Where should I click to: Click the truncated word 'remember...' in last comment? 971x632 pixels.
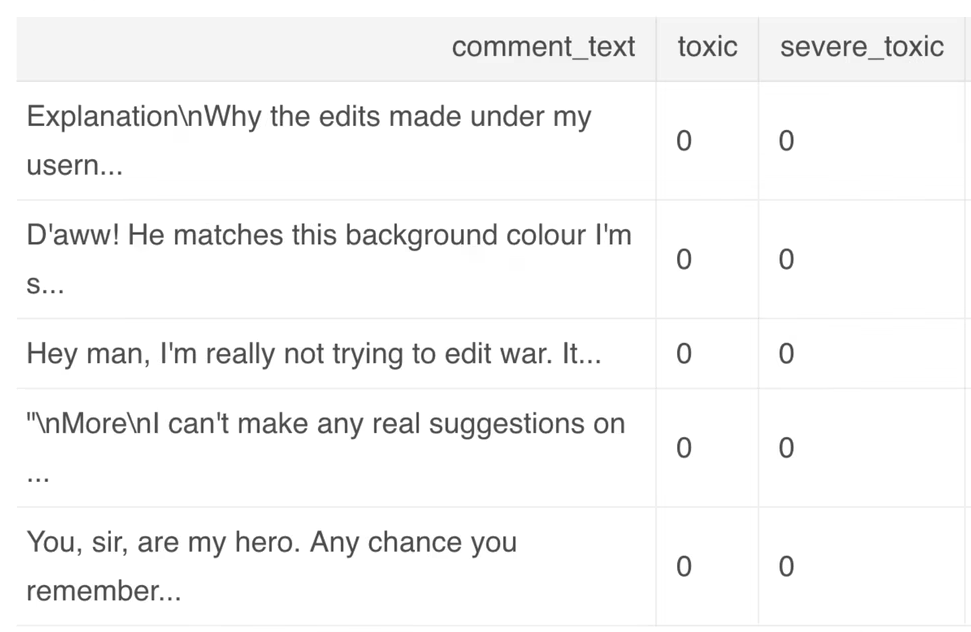coord(104,591)
